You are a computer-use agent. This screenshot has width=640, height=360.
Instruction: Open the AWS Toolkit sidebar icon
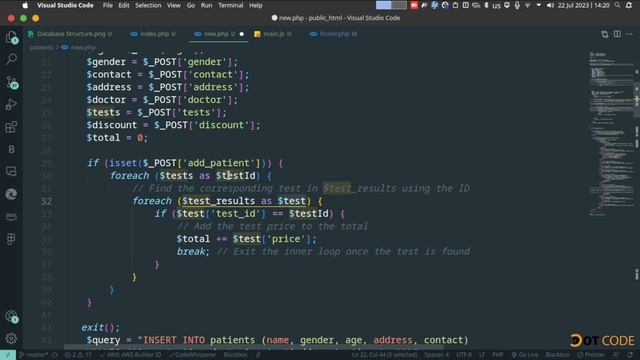(11, 216)
